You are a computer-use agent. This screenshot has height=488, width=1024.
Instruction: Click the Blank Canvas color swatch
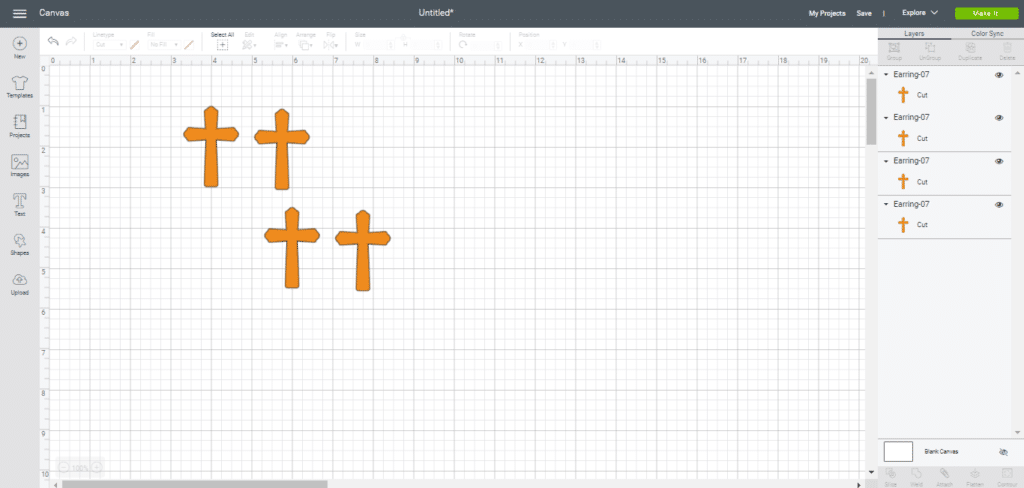coord(898,451)
